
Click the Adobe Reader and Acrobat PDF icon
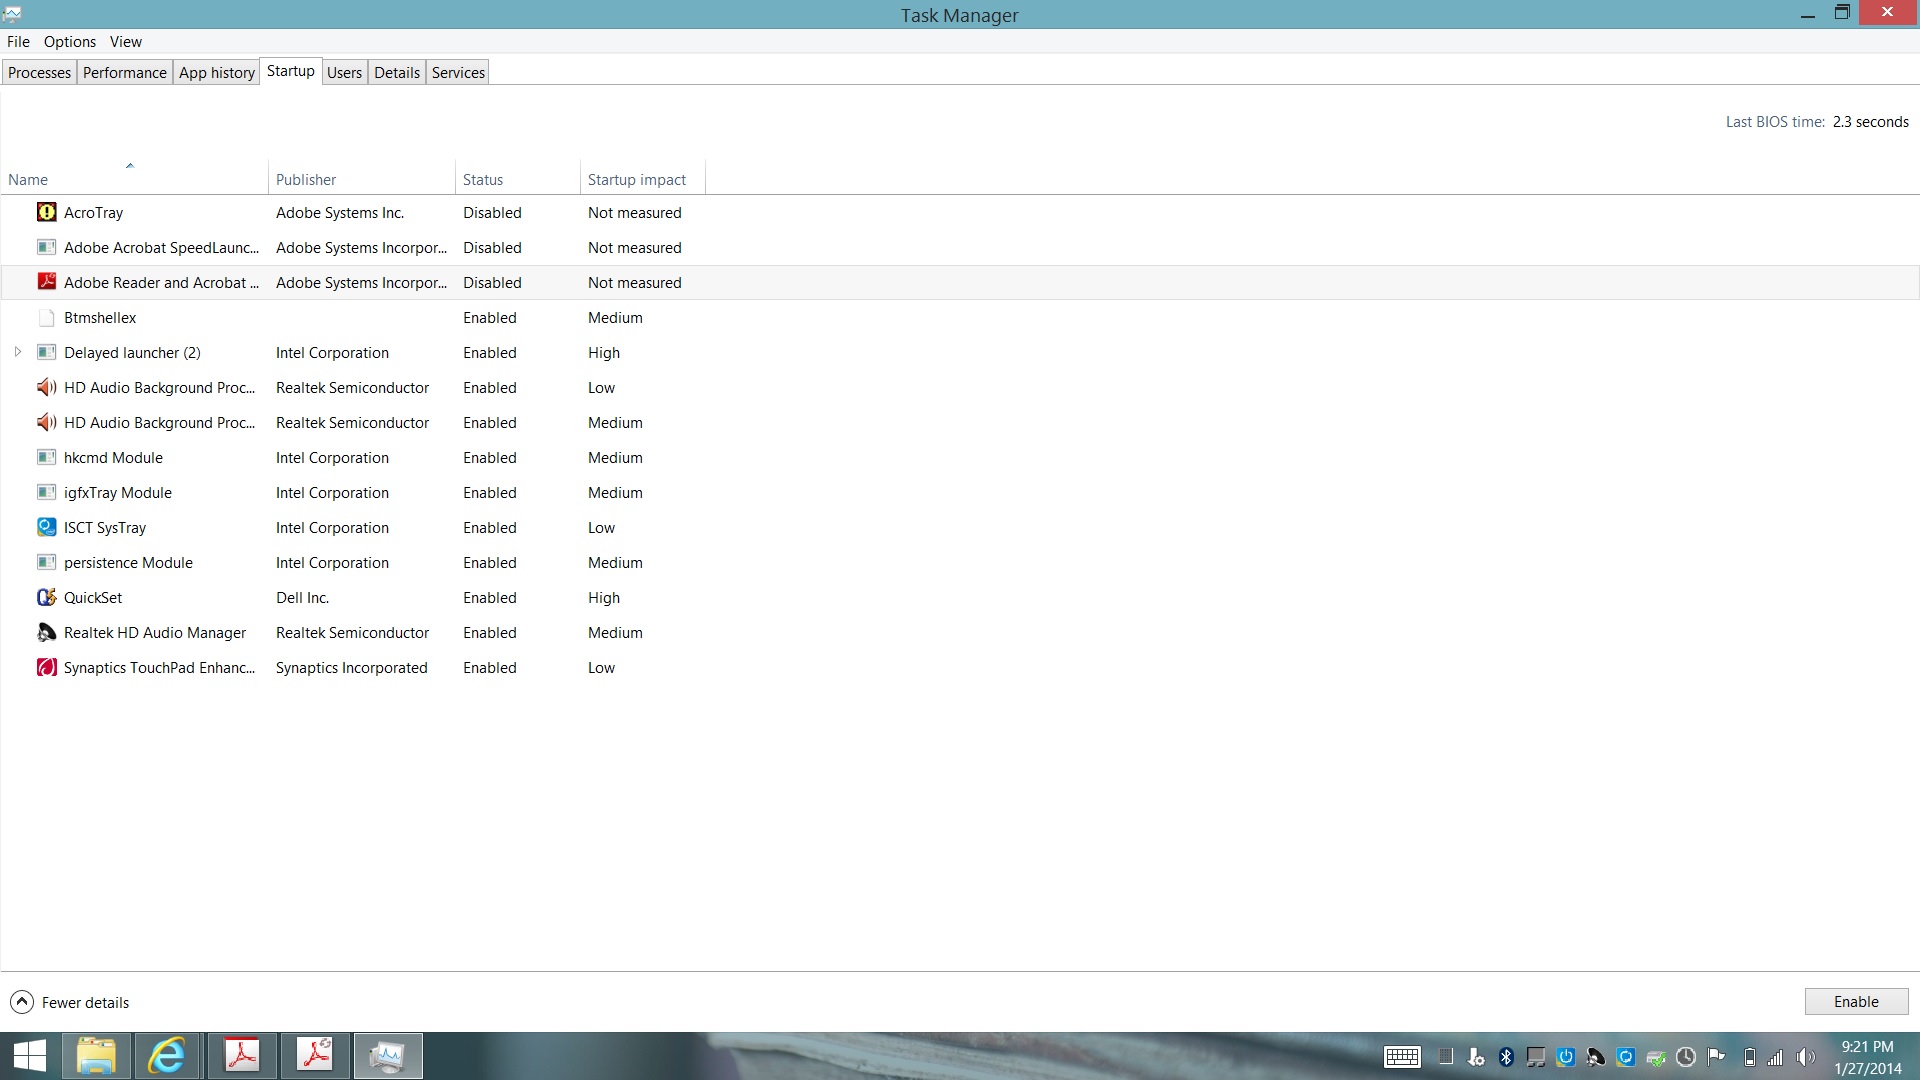point(46,282)
